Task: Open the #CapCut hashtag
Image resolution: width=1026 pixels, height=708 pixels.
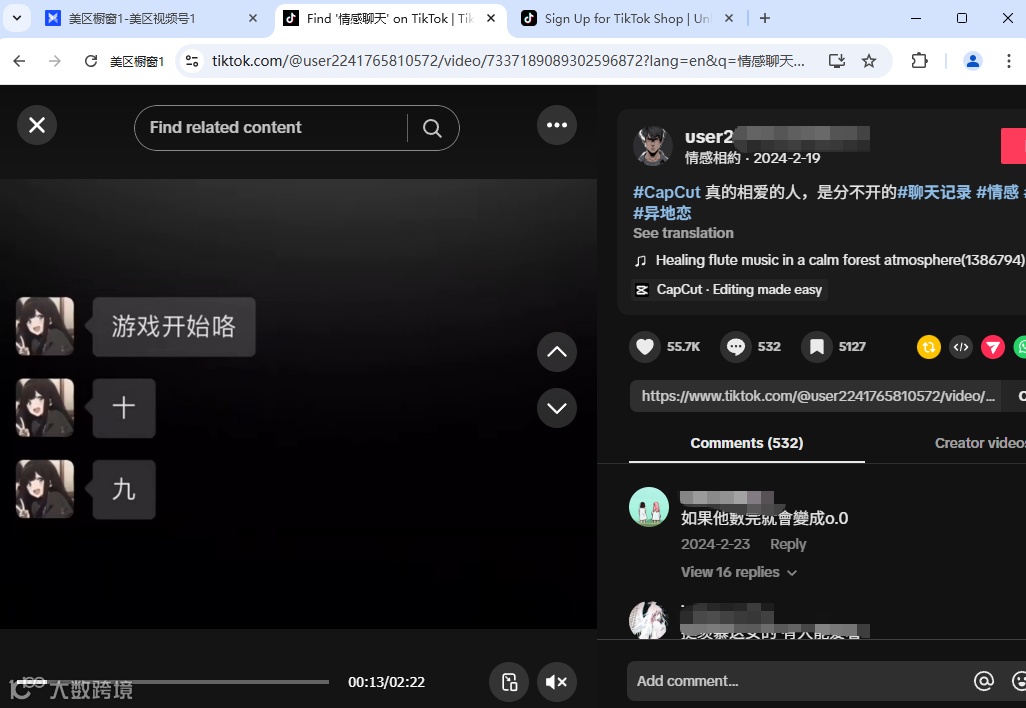Action: click(x=667, y=192)
